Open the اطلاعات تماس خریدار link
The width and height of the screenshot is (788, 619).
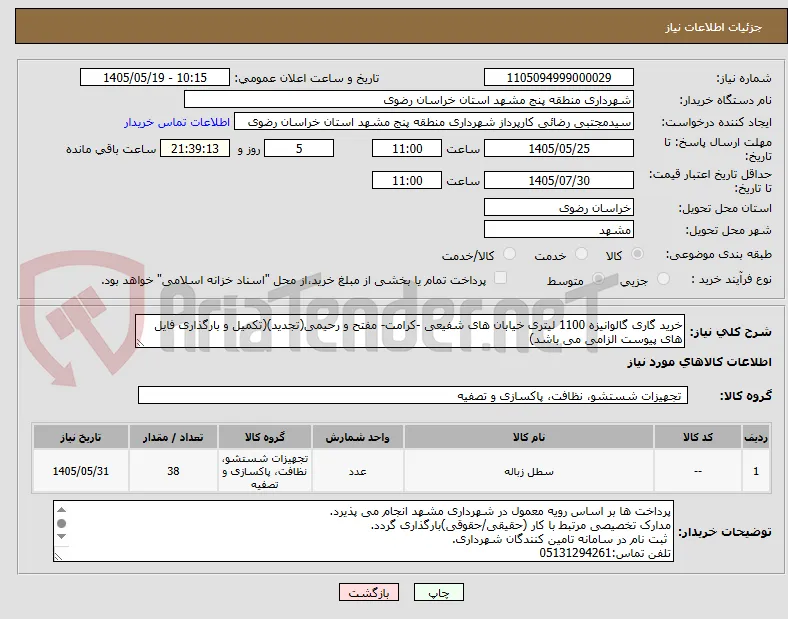point(177,122)
